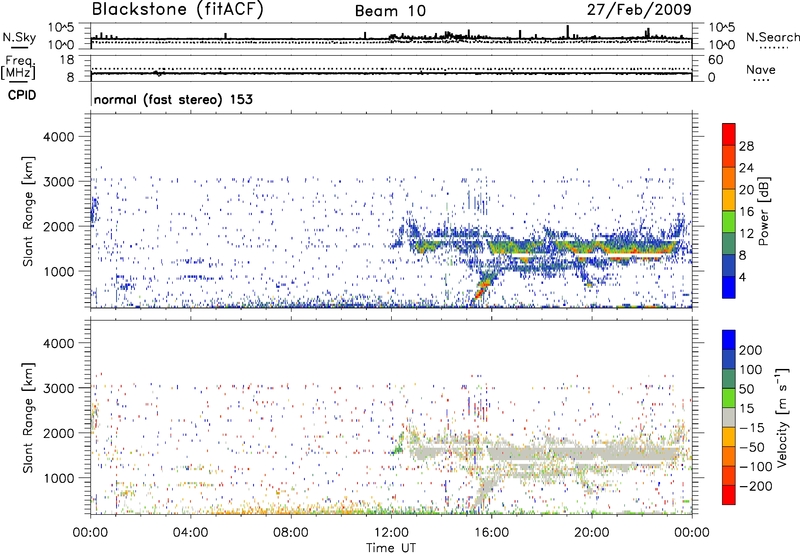The image size is (800, 554).
Task: Pick the gray segment of Velocity colorbar
Action: 729,418
